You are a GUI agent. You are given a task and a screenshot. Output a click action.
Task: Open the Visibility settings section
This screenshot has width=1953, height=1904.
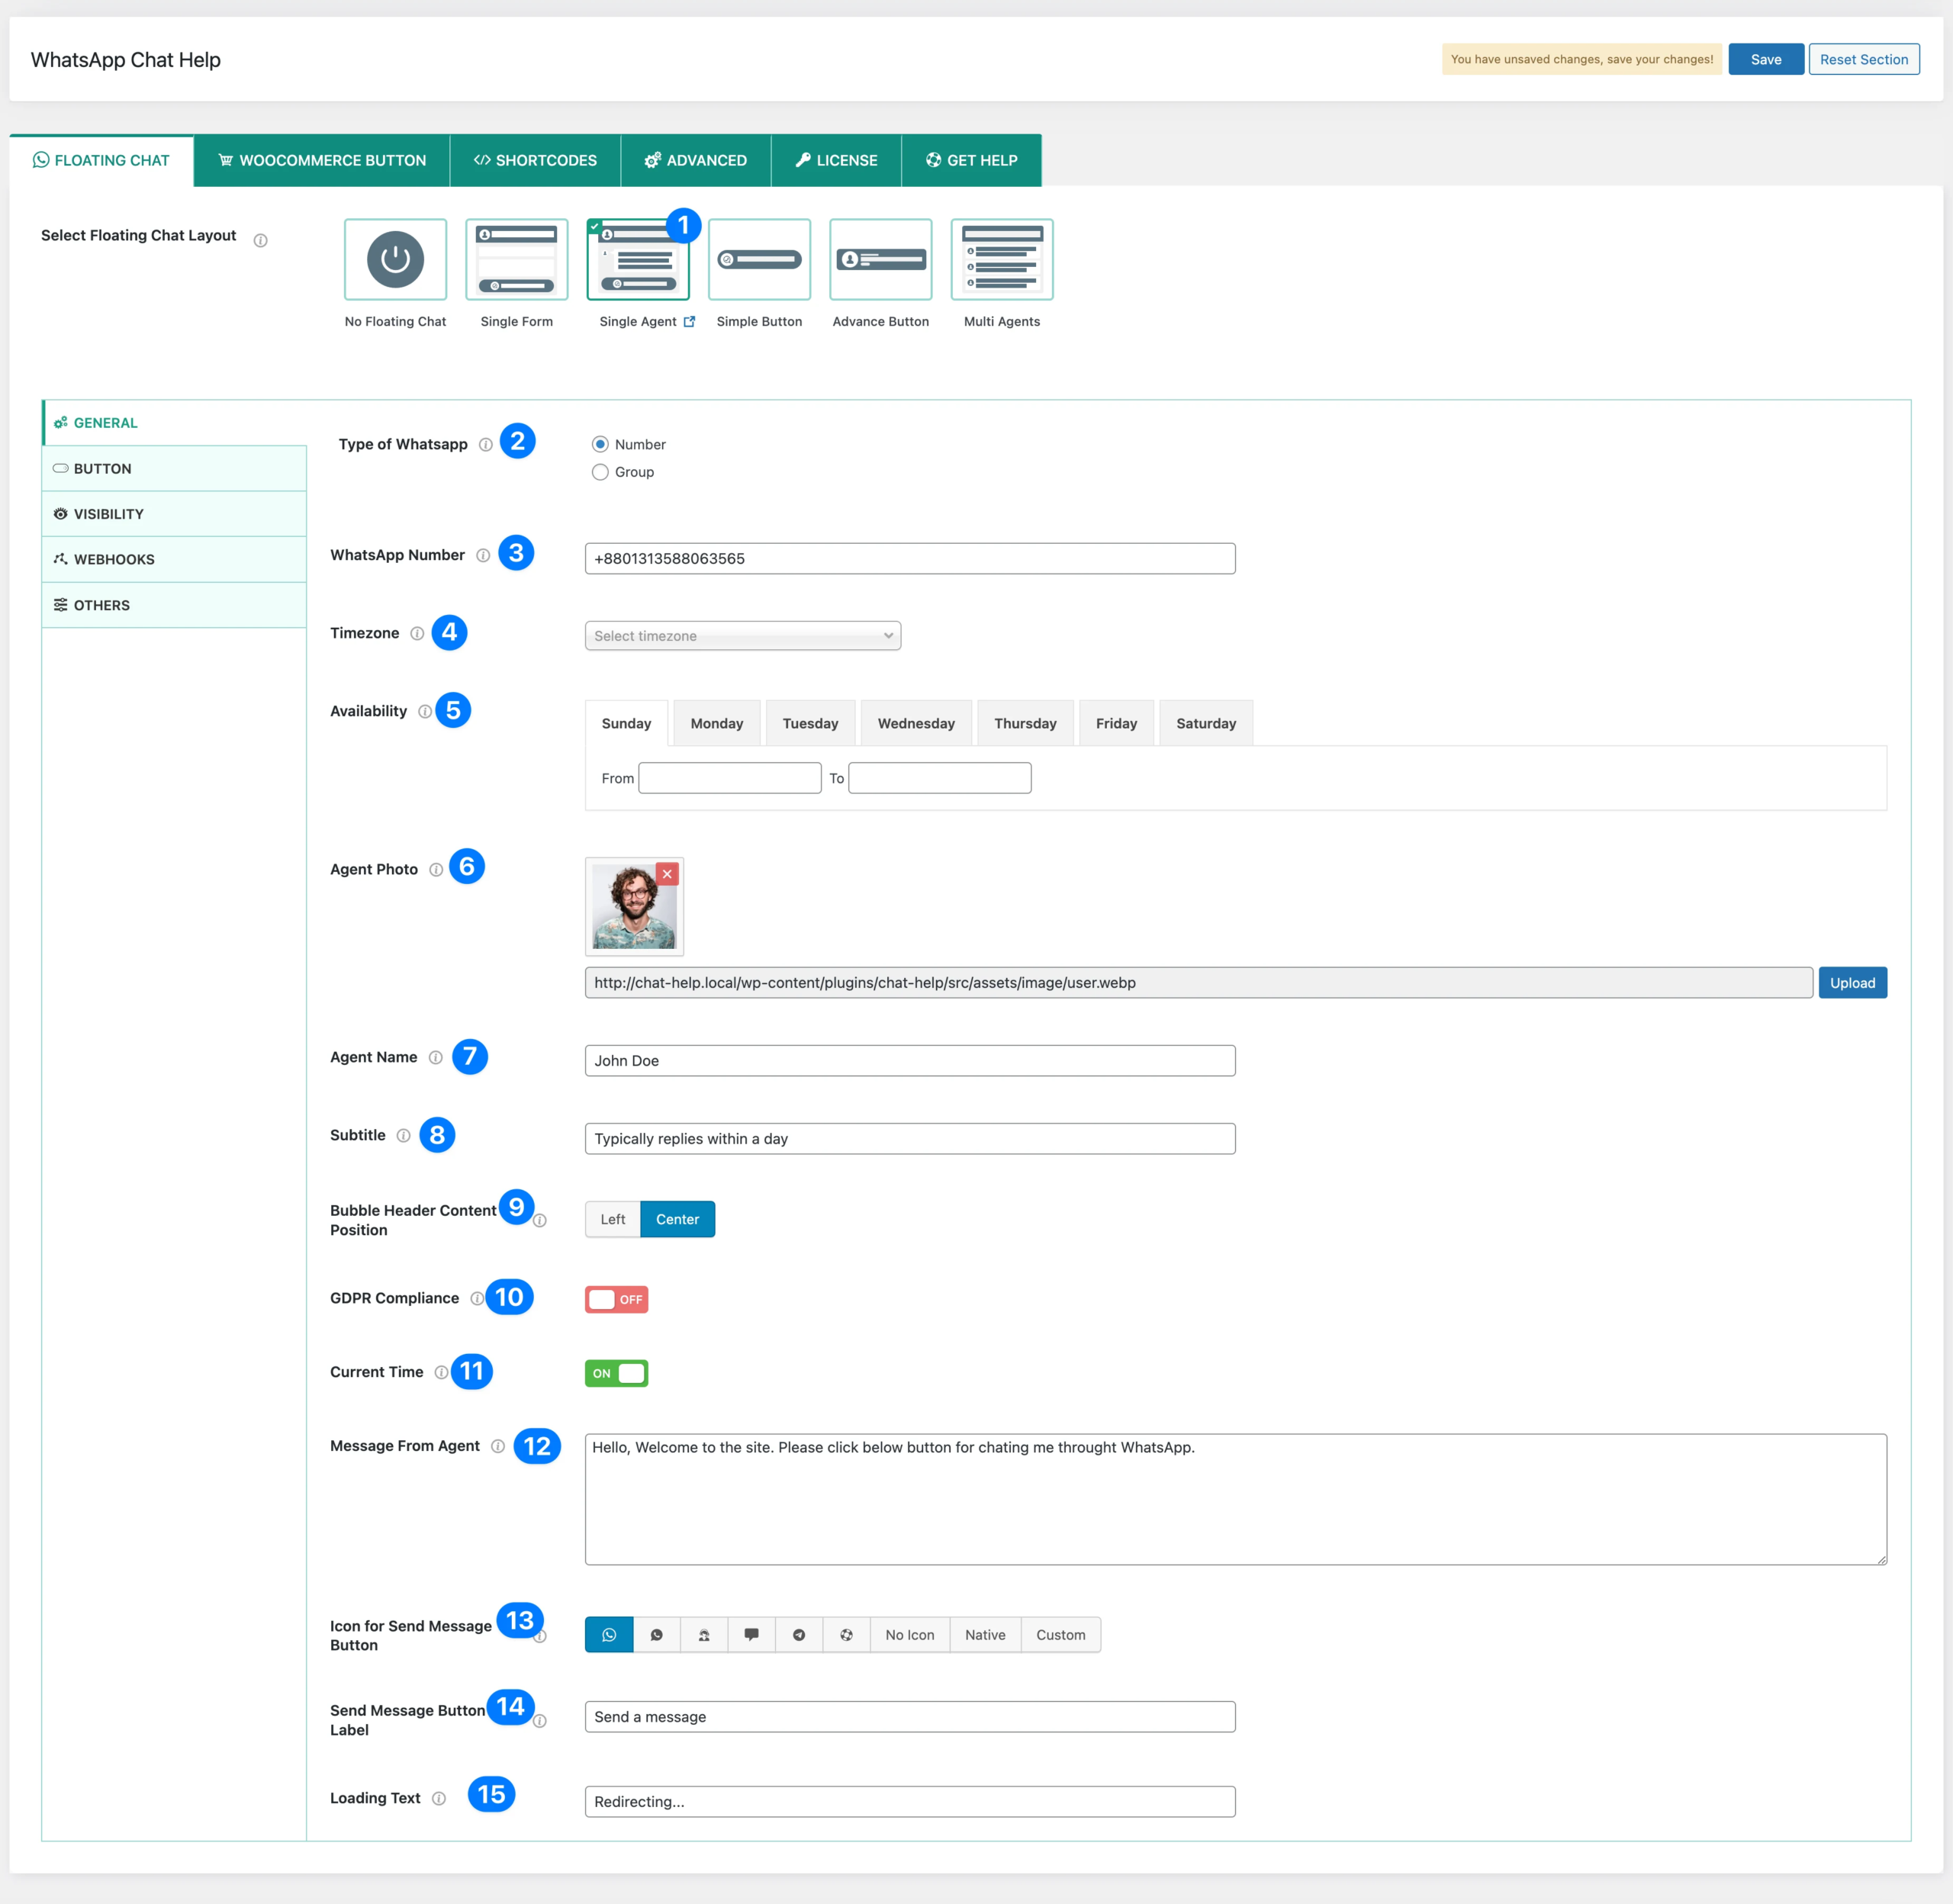click(174, 514)
